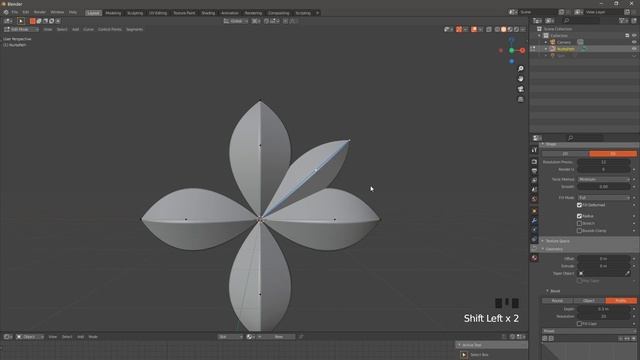The image size is (640, 360).
Task: Click the green Y axis gizmo handle
Action: point(511,50)
